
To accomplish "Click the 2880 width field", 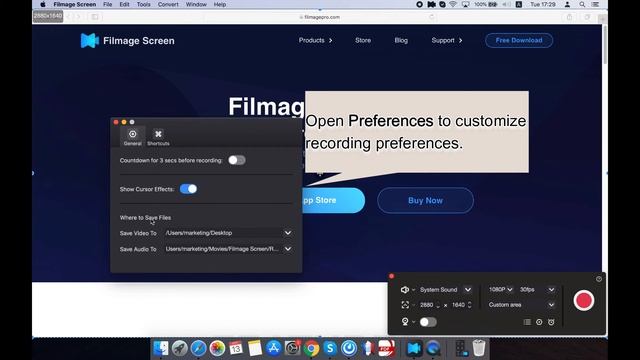I will [x=427, y=305].
